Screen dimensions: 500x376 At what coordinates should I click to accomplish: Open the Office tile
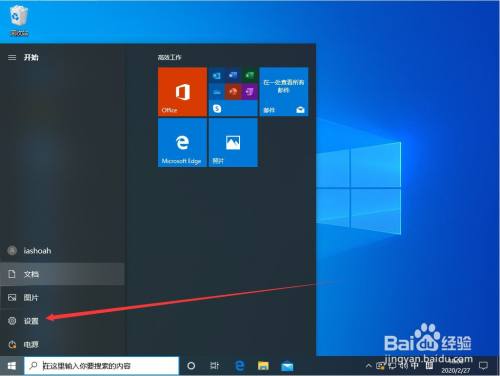[x=182, y=91]
